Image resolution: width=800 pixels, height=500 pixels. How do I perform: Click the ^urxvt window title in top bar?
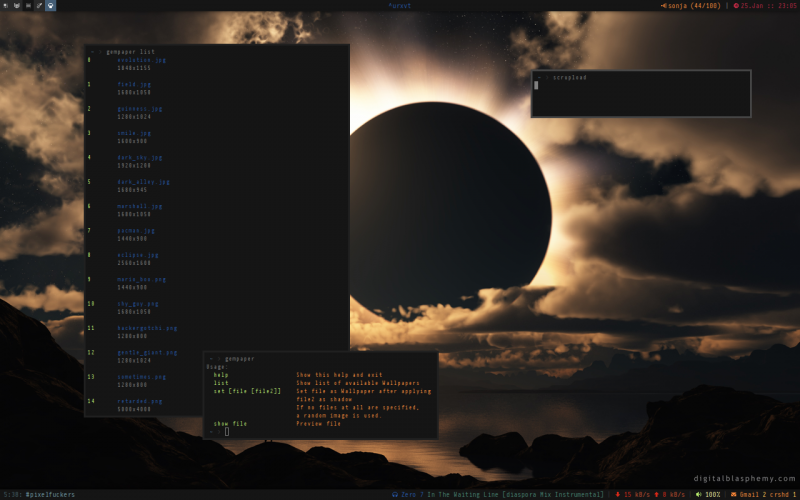point(399,6)
